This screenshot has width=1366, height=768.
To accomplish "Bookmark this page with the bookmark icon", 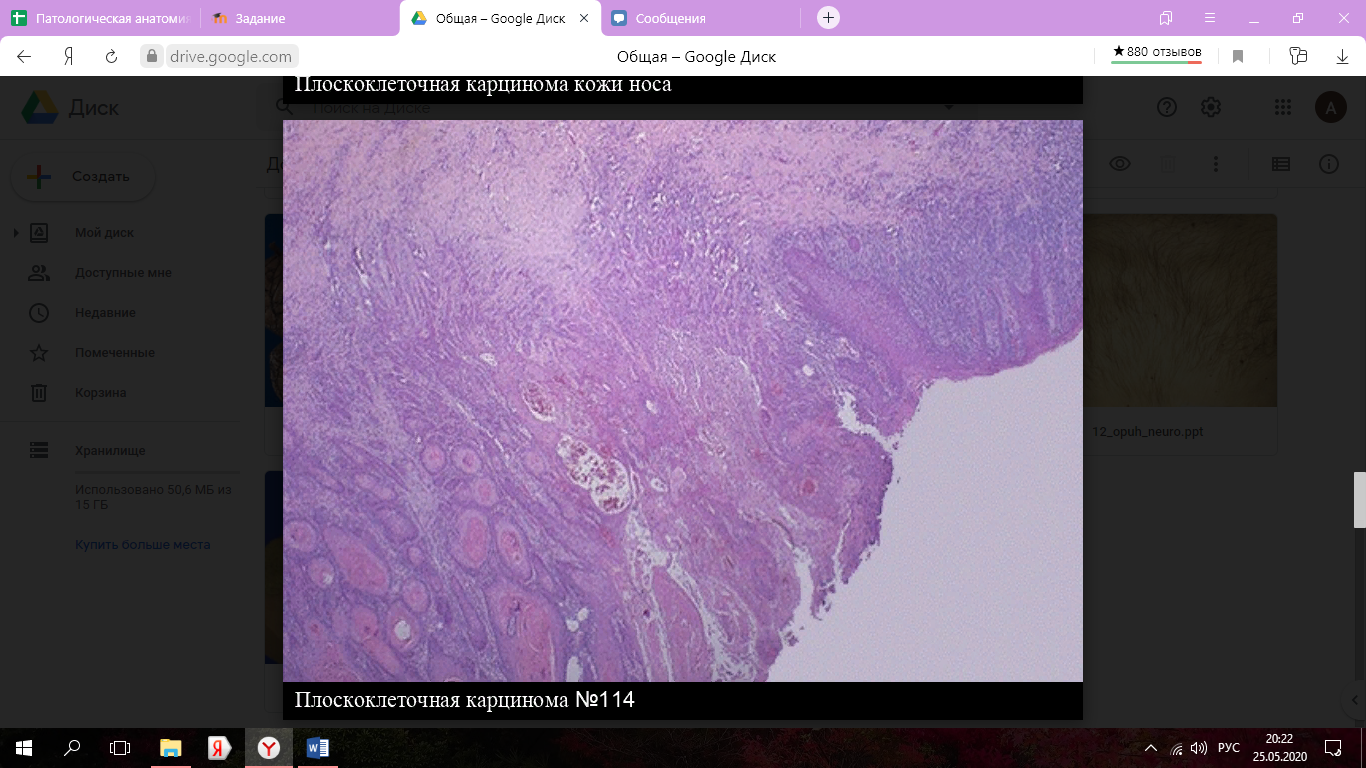I will tap(1238, 57).
